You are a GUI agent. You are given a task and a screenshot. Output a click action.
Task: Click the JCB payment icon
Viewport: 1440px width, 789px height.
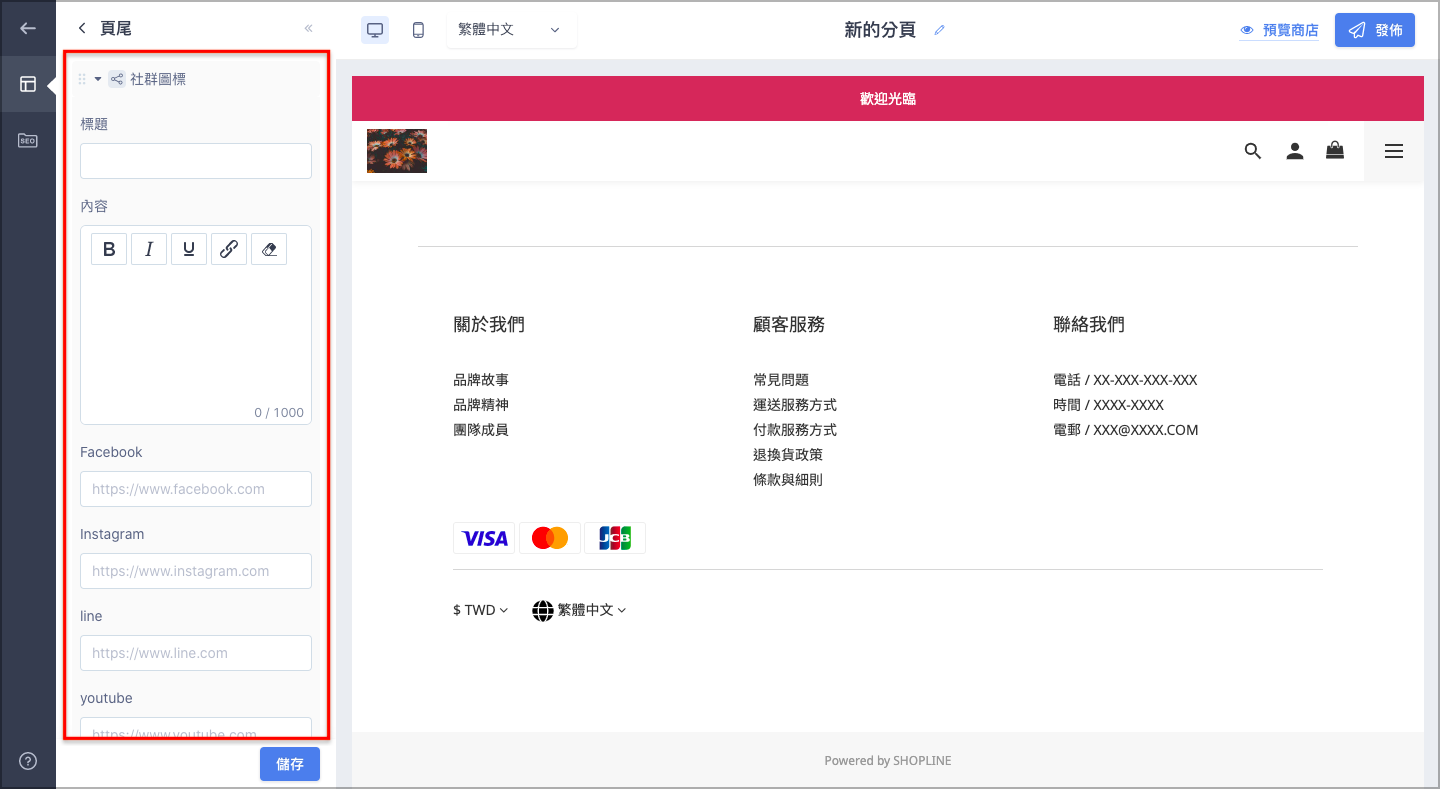(x=615, y=538)
